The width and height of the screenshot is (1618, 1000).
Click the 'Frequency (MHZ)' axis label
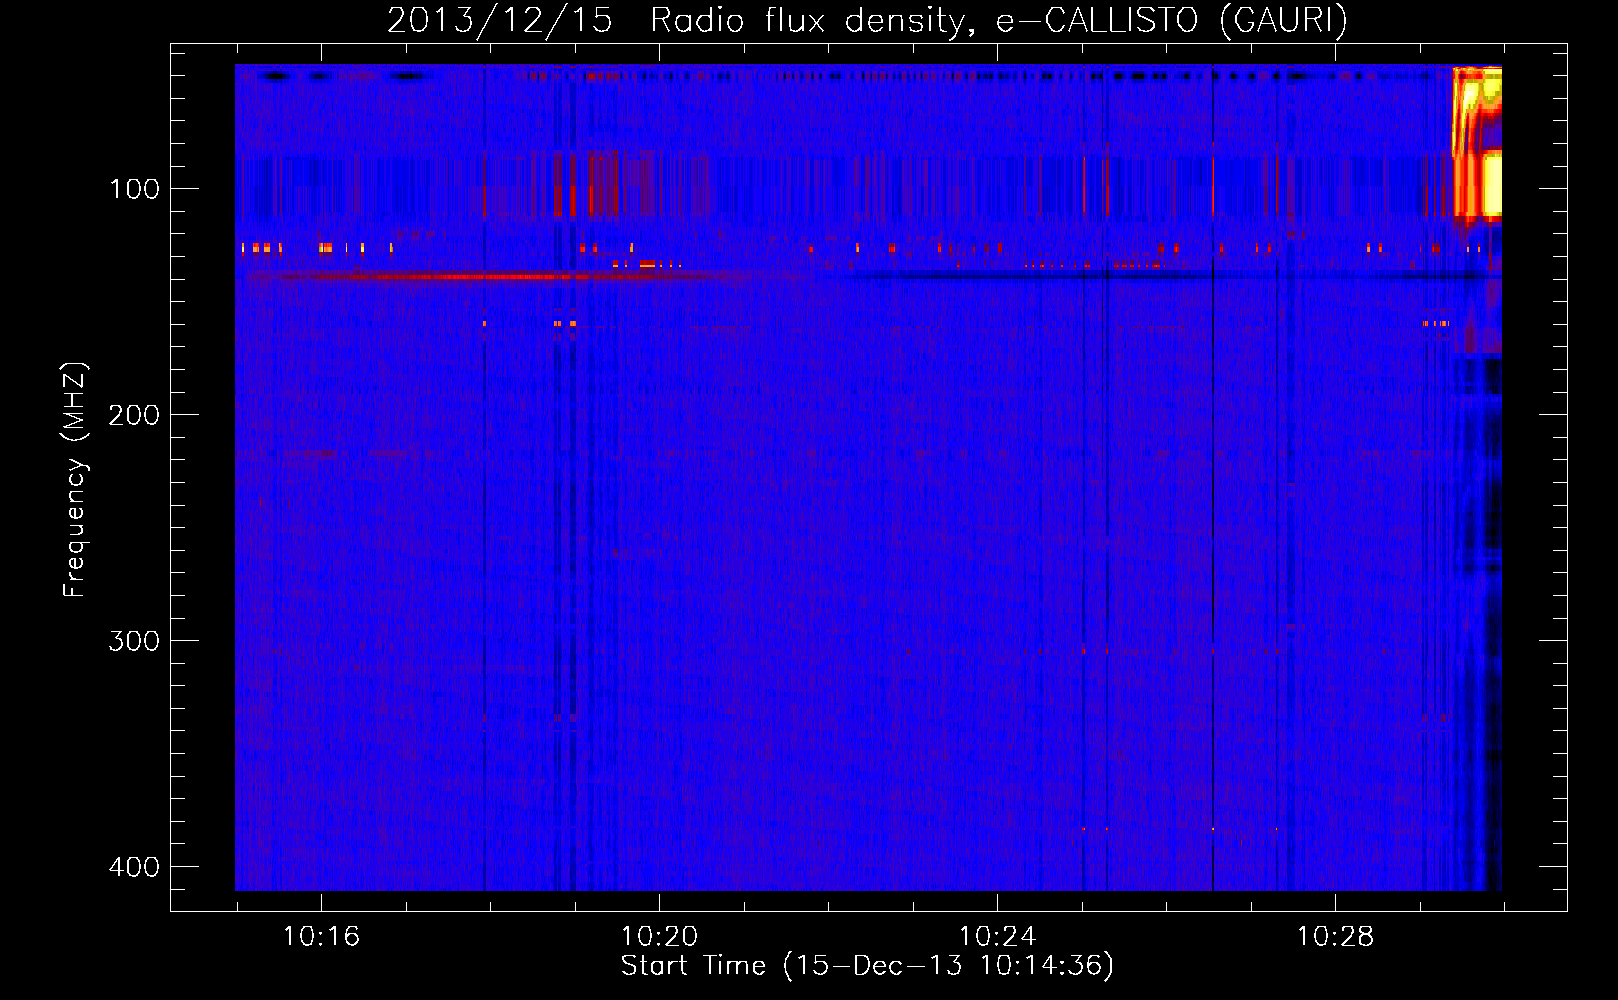[75, 479]
